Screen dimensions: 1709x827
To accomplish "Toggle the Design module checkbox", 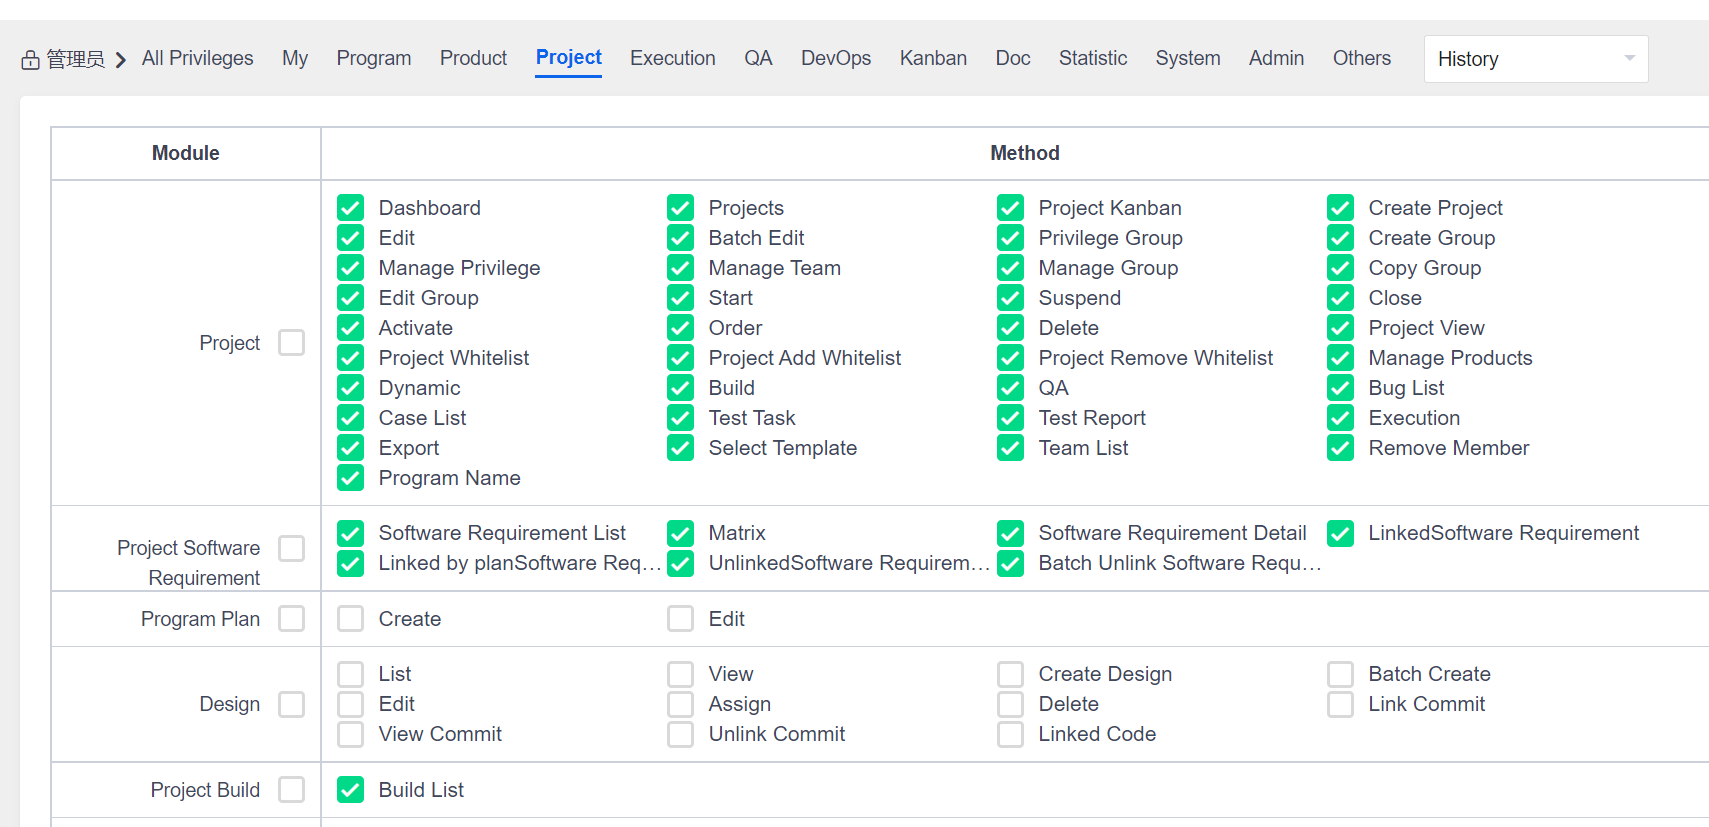I will pyautogui.click(x=292, y=704).
